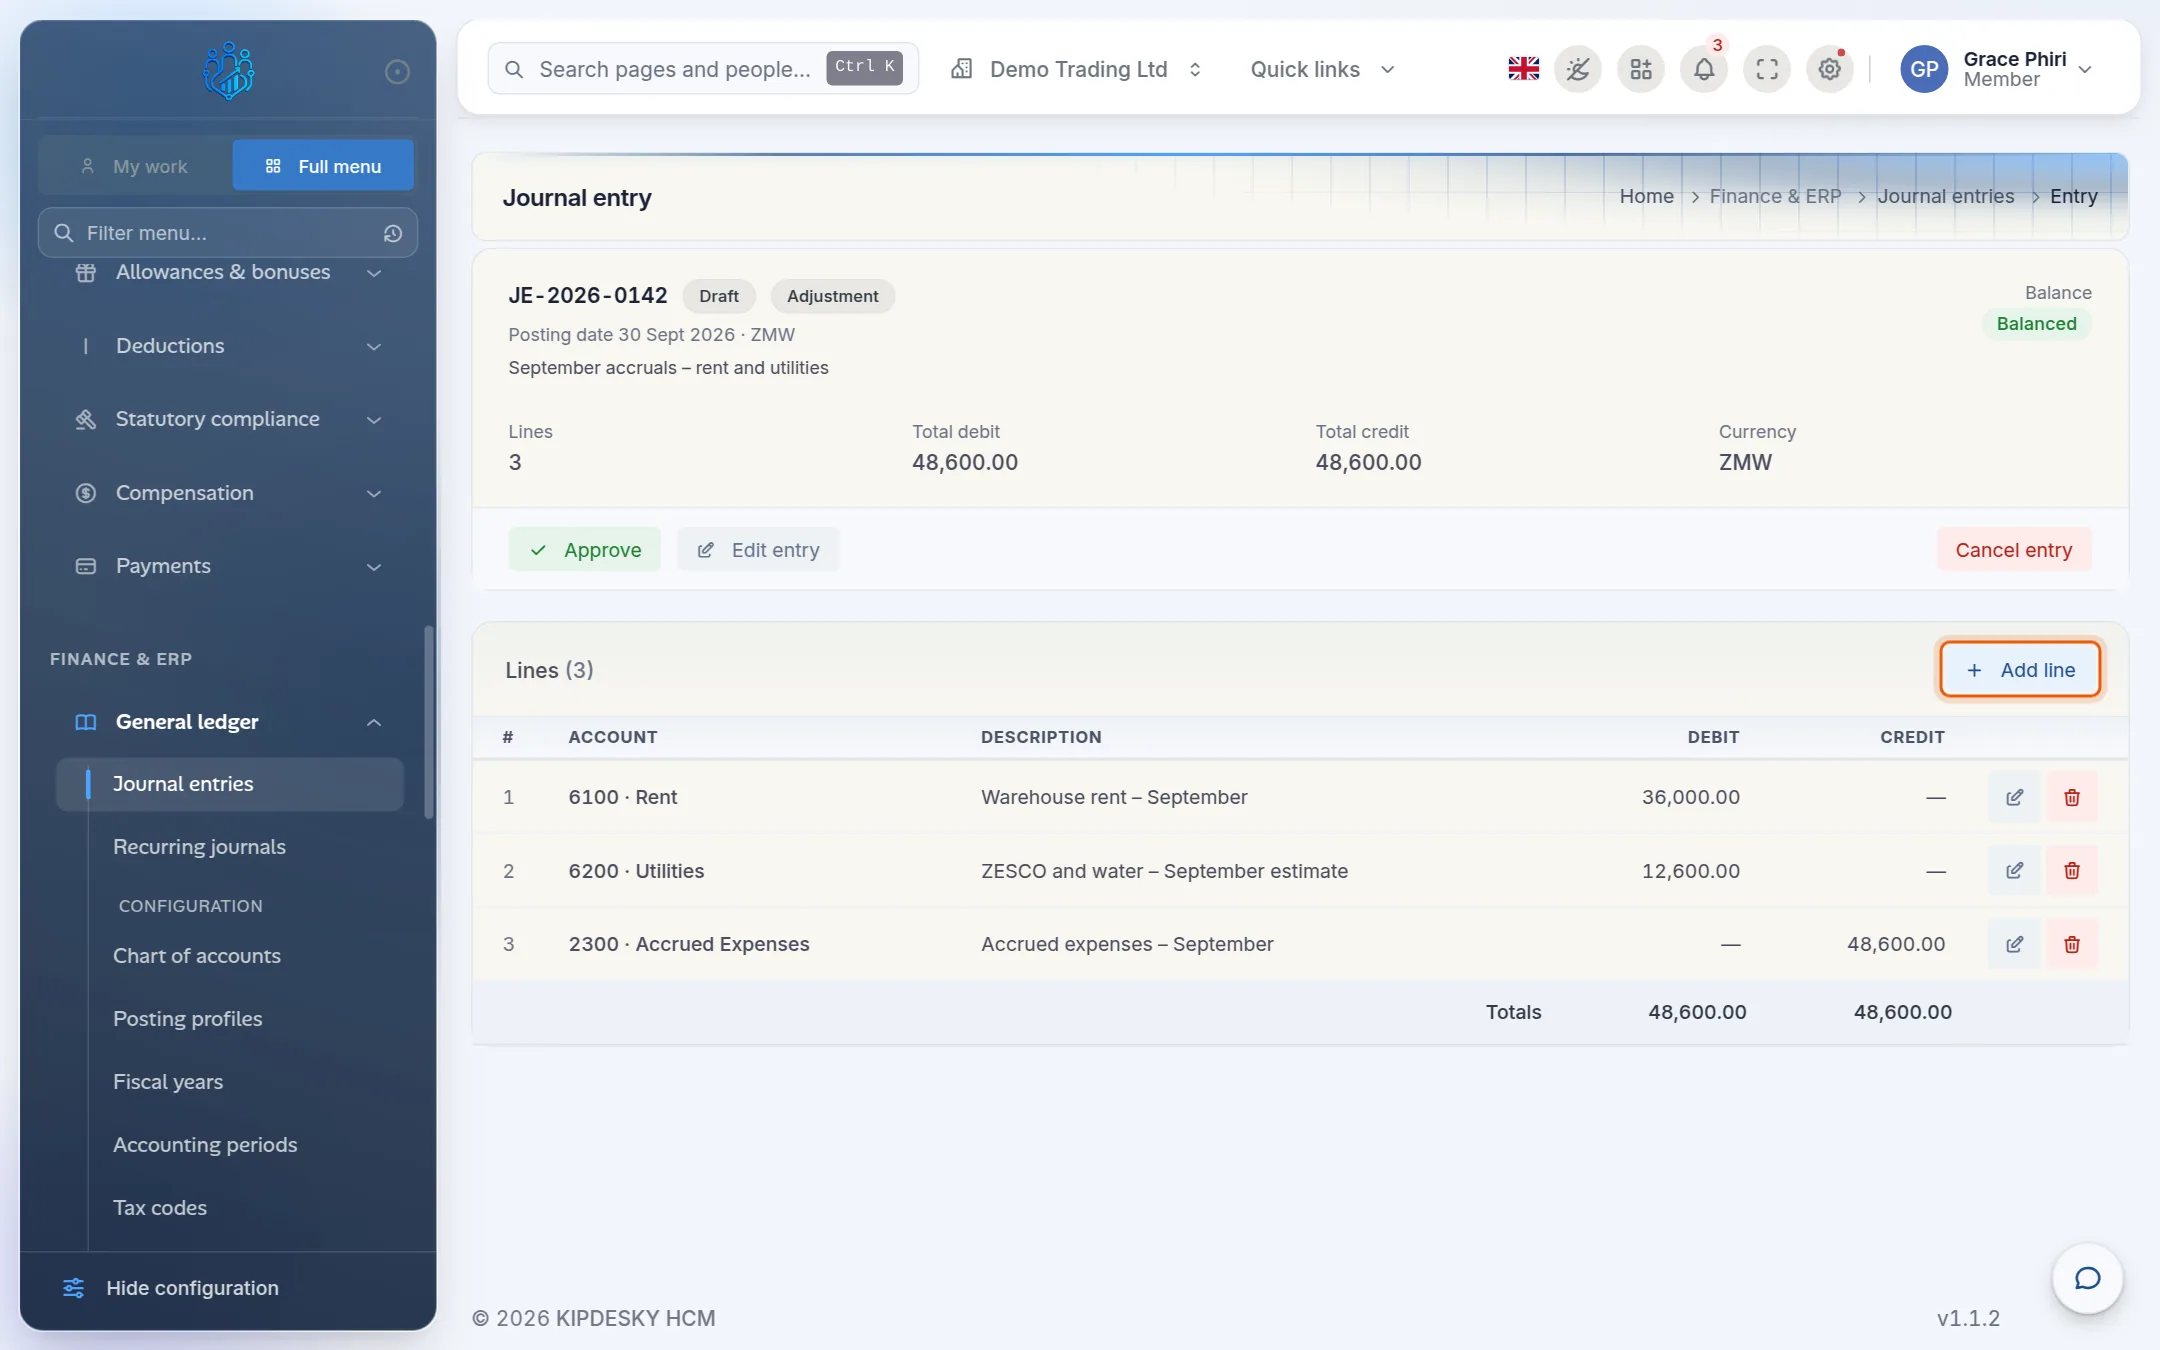Open the settings gear icon
Viewport: 2160px width, 1350px height.
pos(1830,69)
